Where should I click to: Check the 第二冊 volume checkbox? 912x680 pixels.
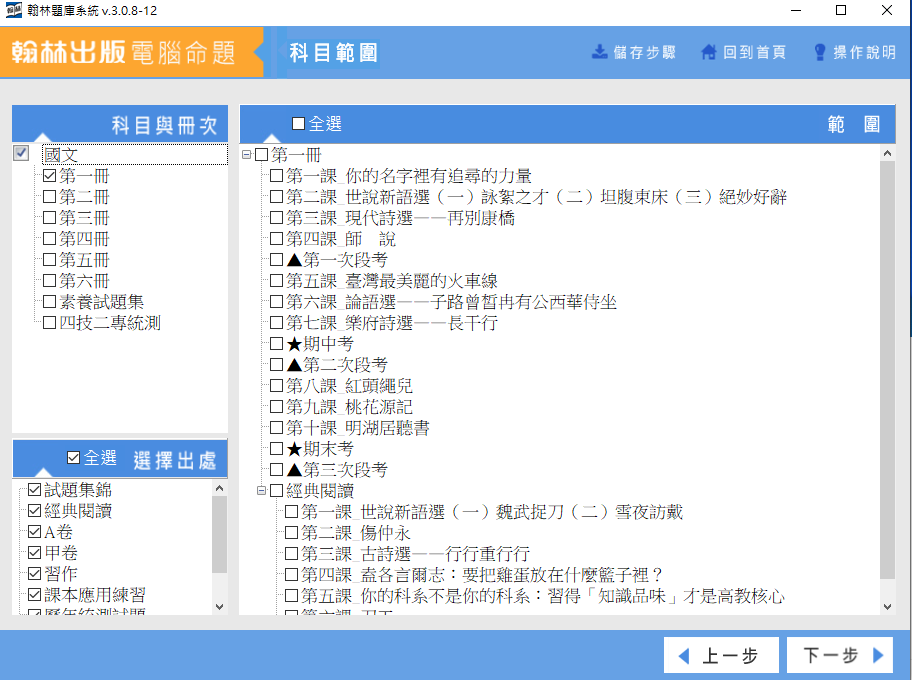[x=50, y=197]
